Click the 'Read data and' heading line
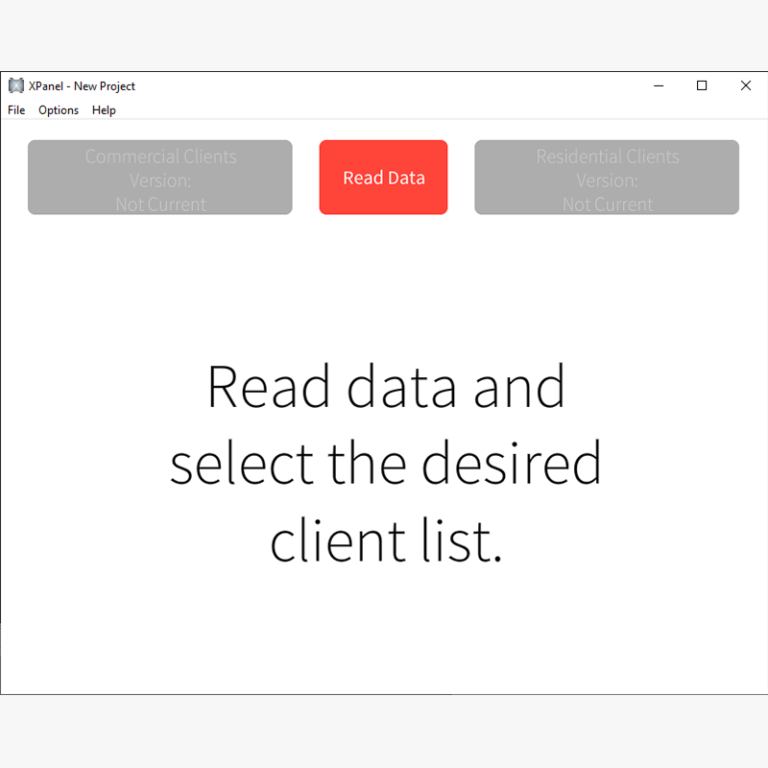Screen dimensions: 768x768 385,388
